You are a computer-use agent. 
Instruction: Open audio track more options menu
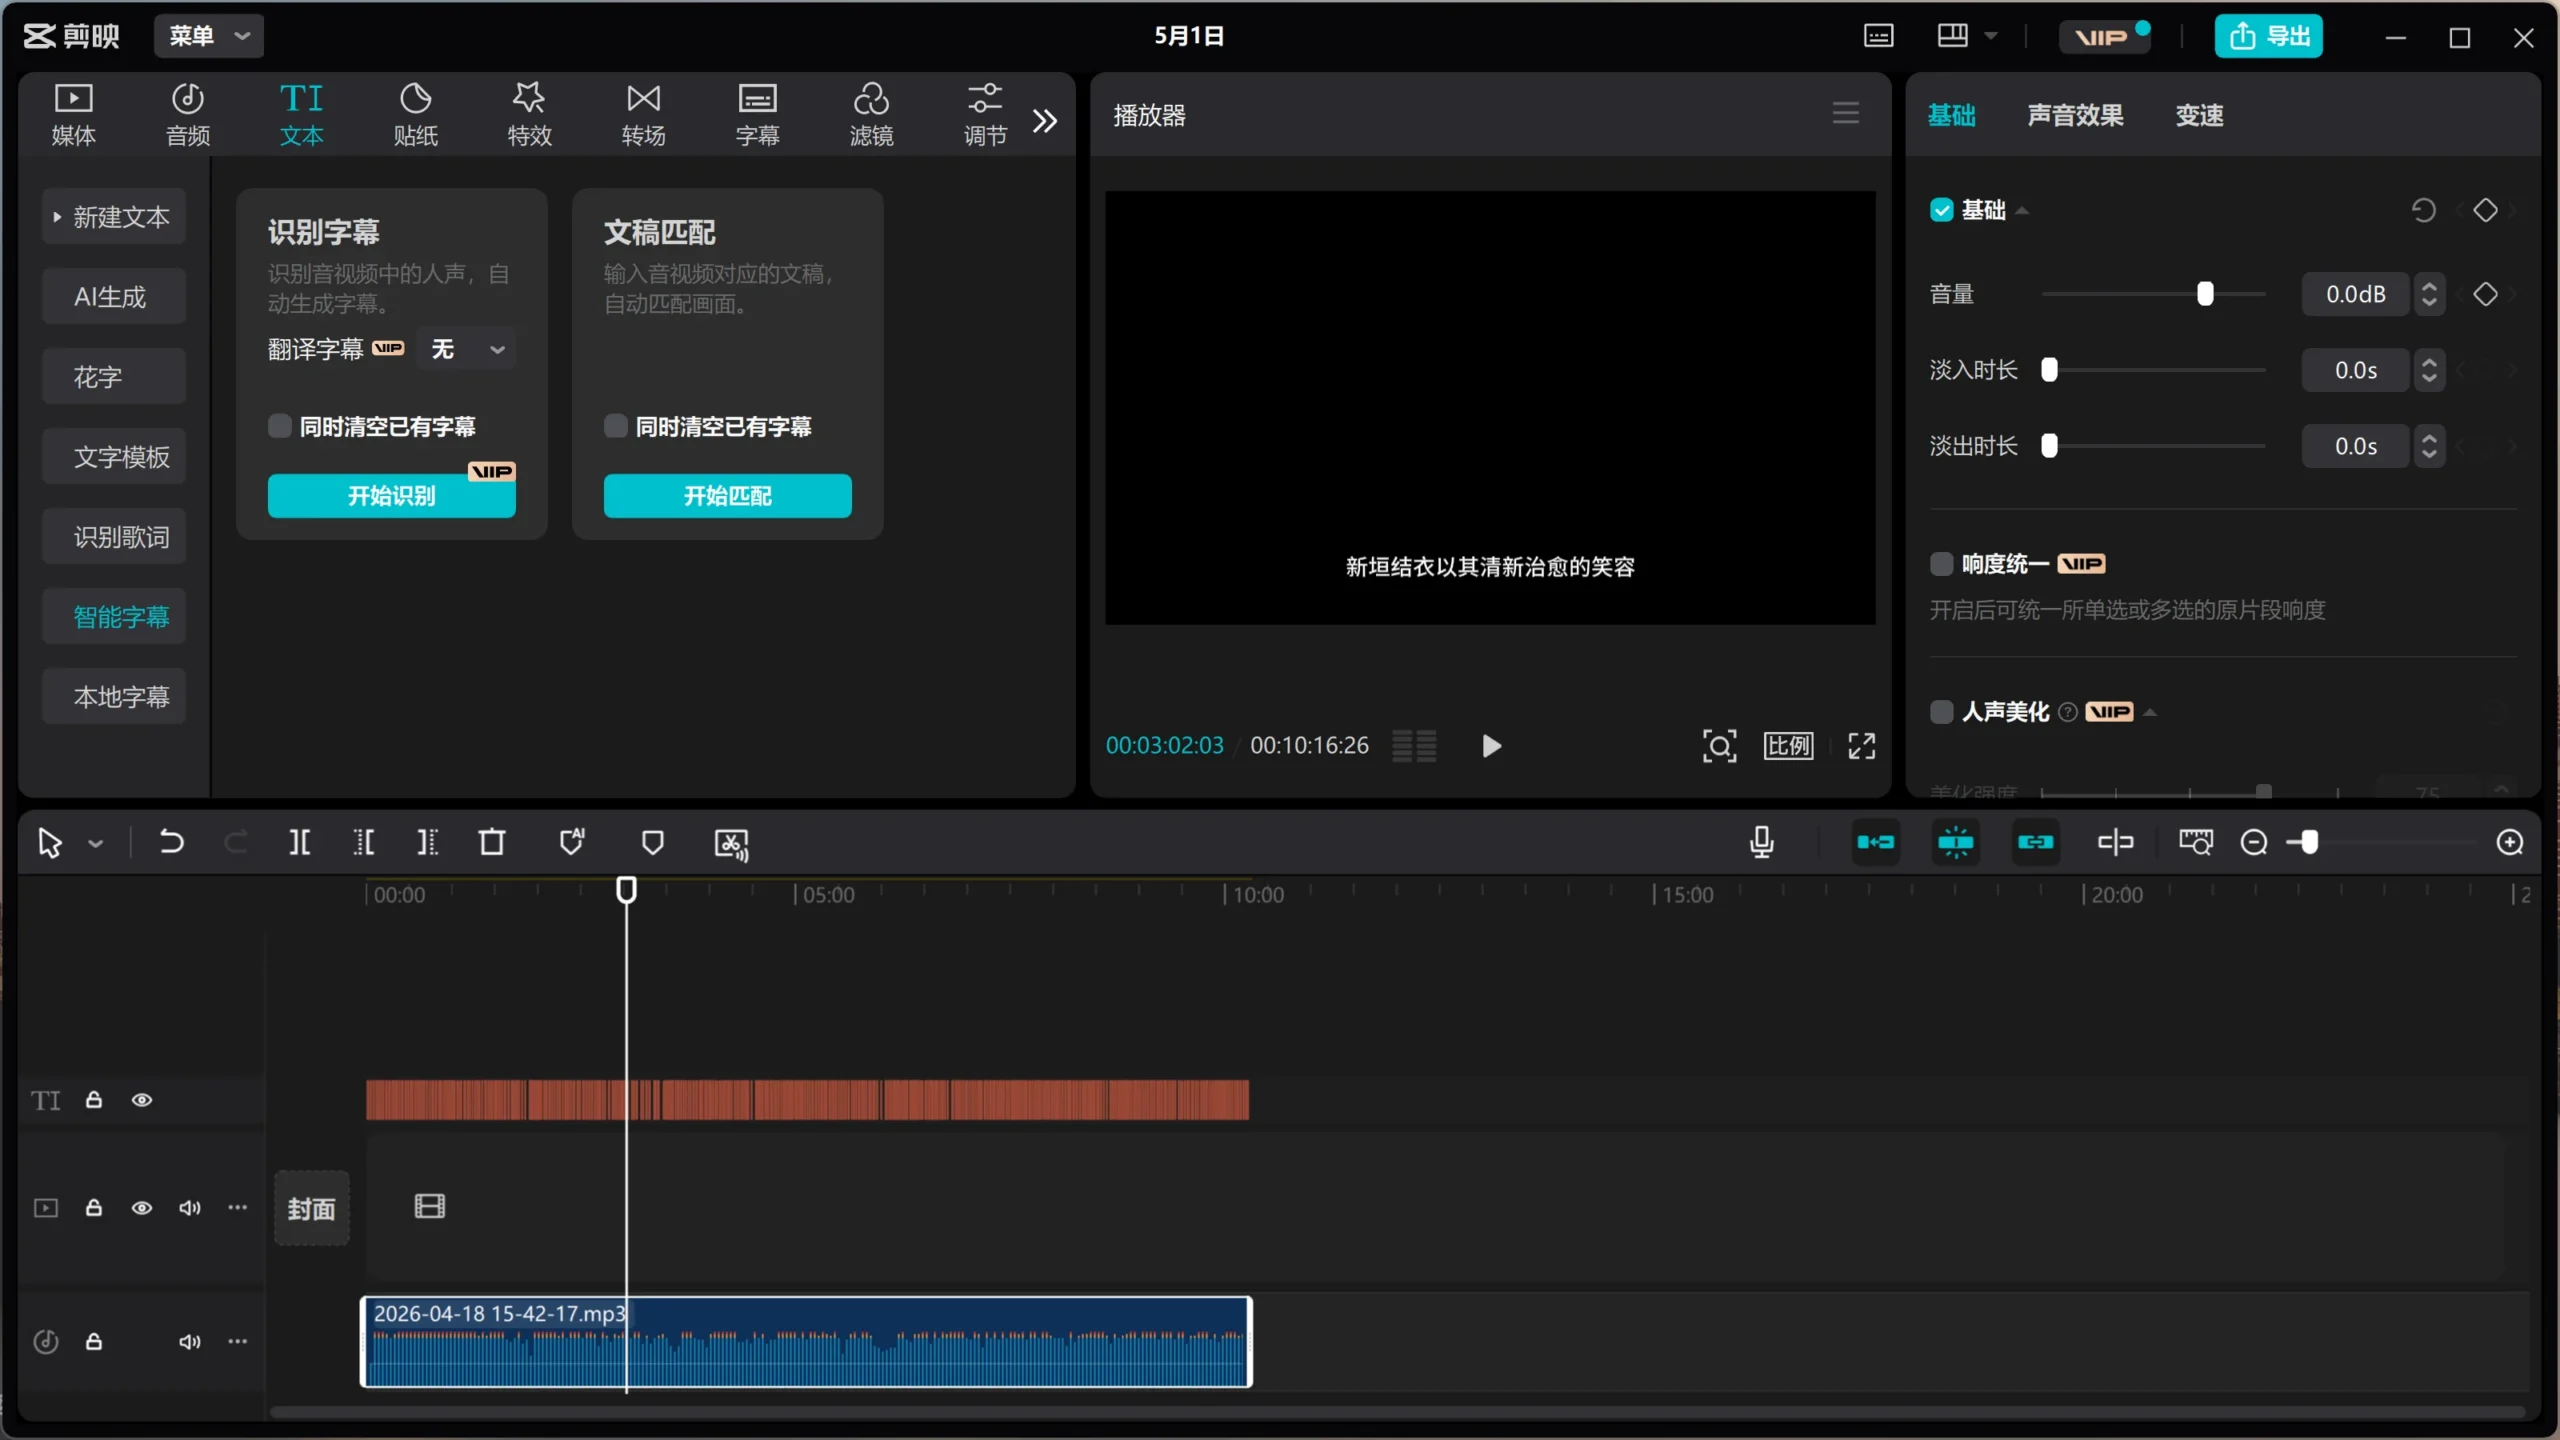pyautogui.click(x=237, y=1341)
